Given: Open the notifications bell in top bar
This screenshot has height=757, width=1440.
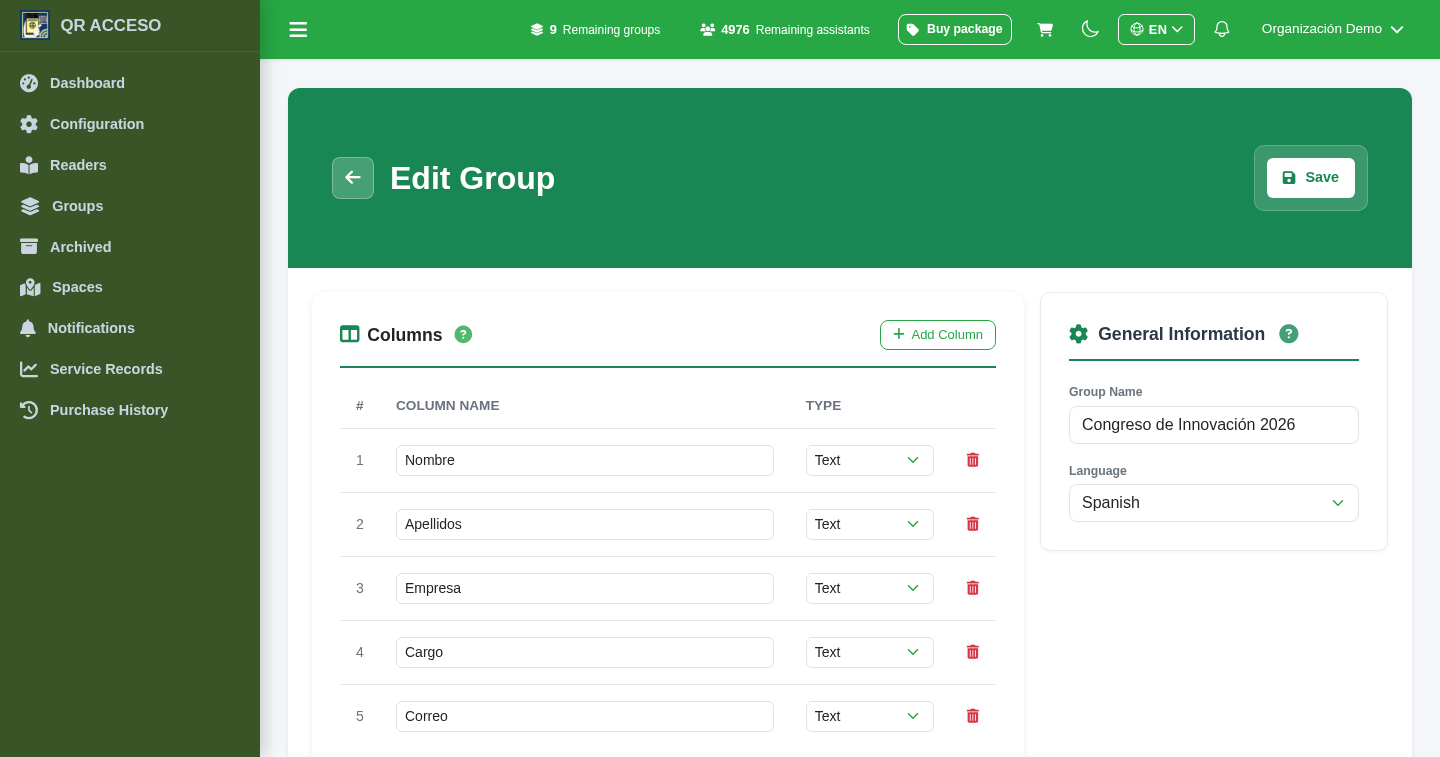Looking at the screenshot, I should (1221, 29).
